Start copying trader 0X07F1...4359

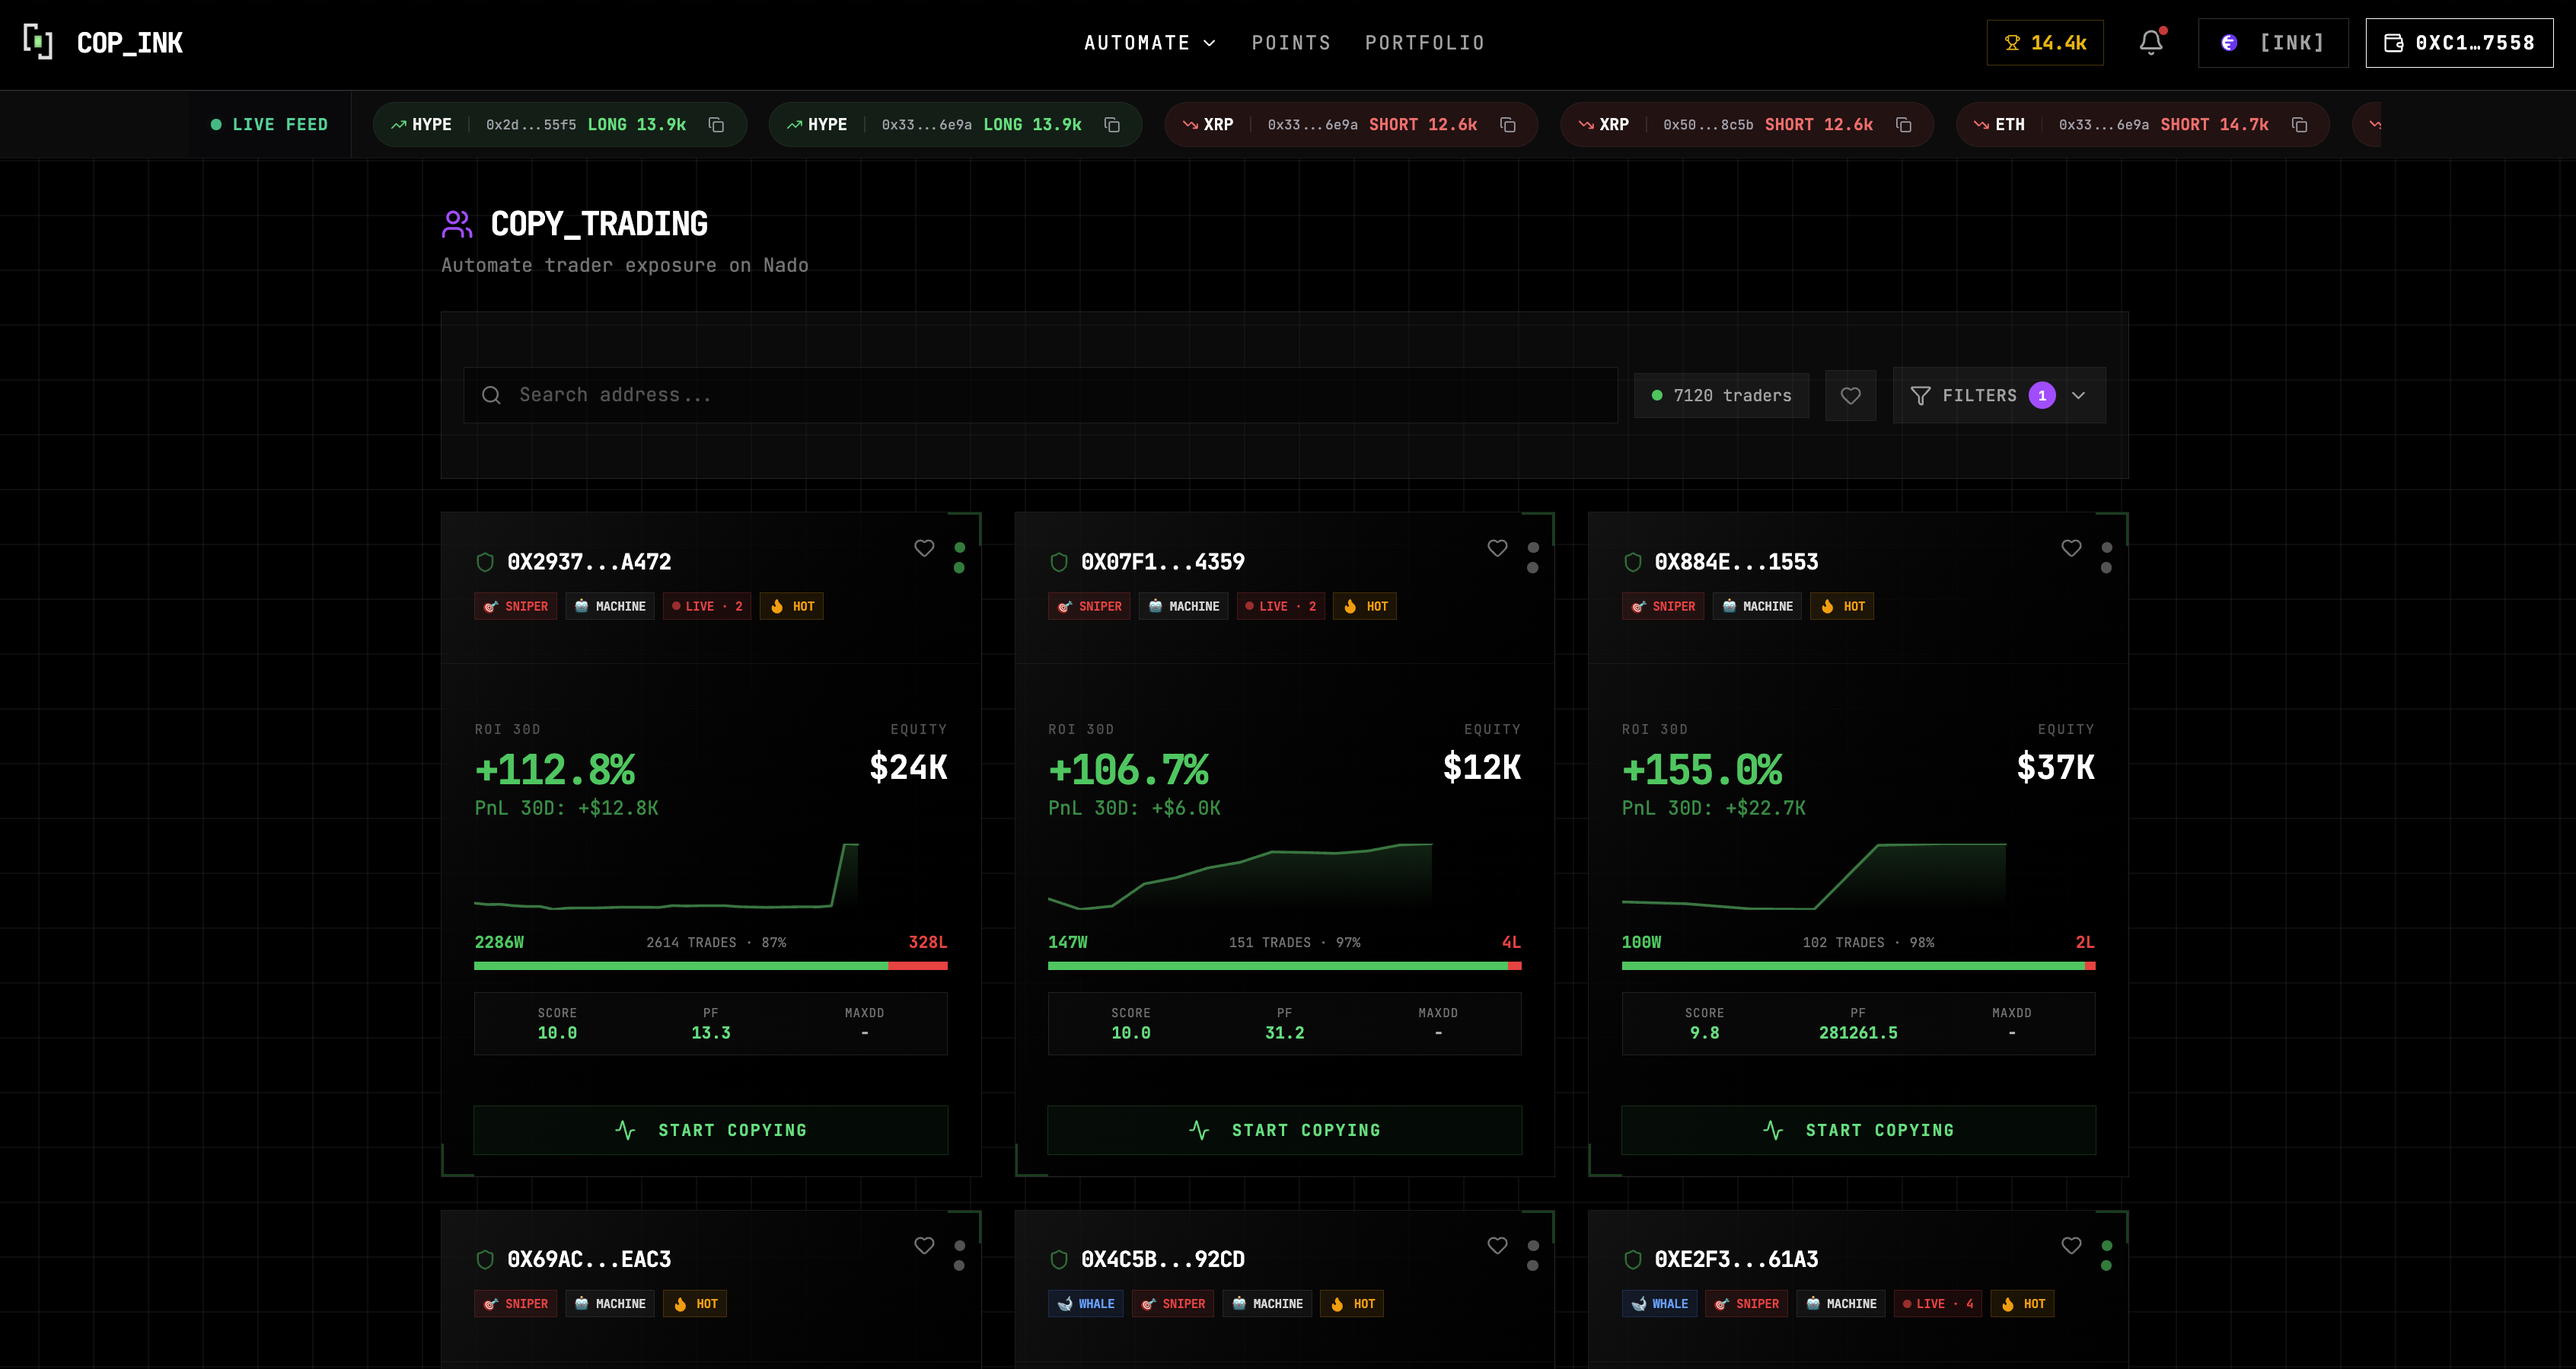tap(1284, 1130)
